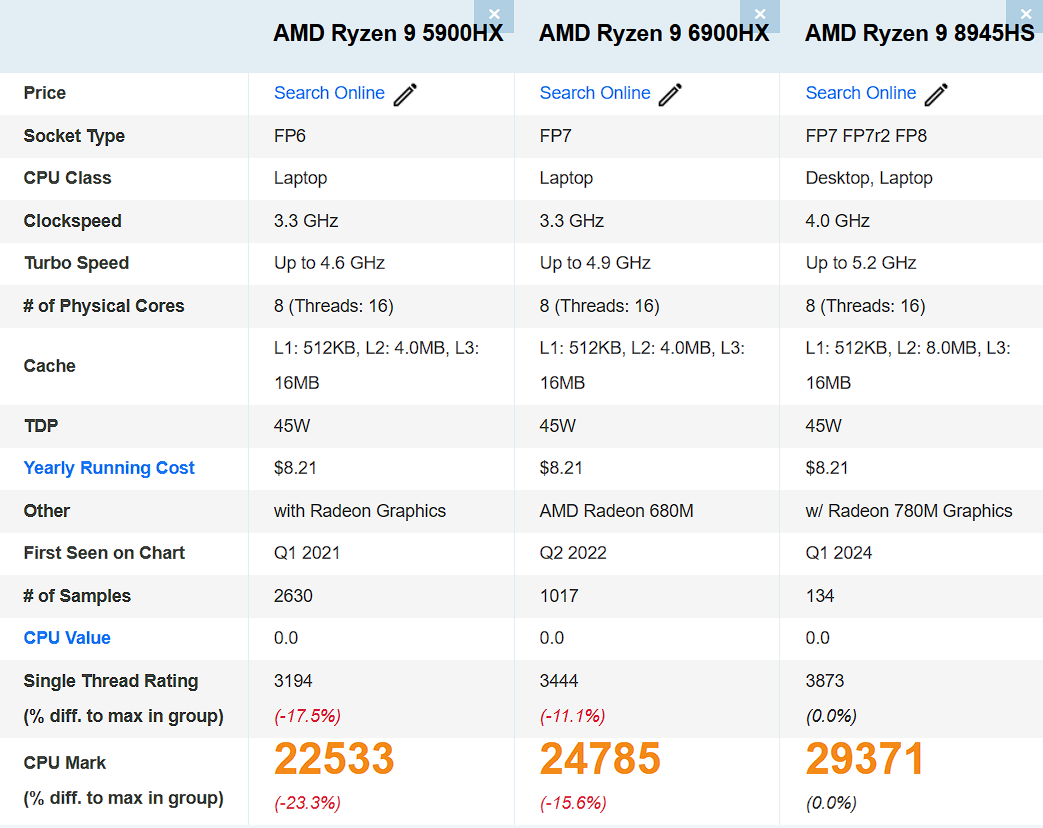Select the AMD Ryzen 9 8945HS header
The image size is (1043, 828).
[920, 33]
